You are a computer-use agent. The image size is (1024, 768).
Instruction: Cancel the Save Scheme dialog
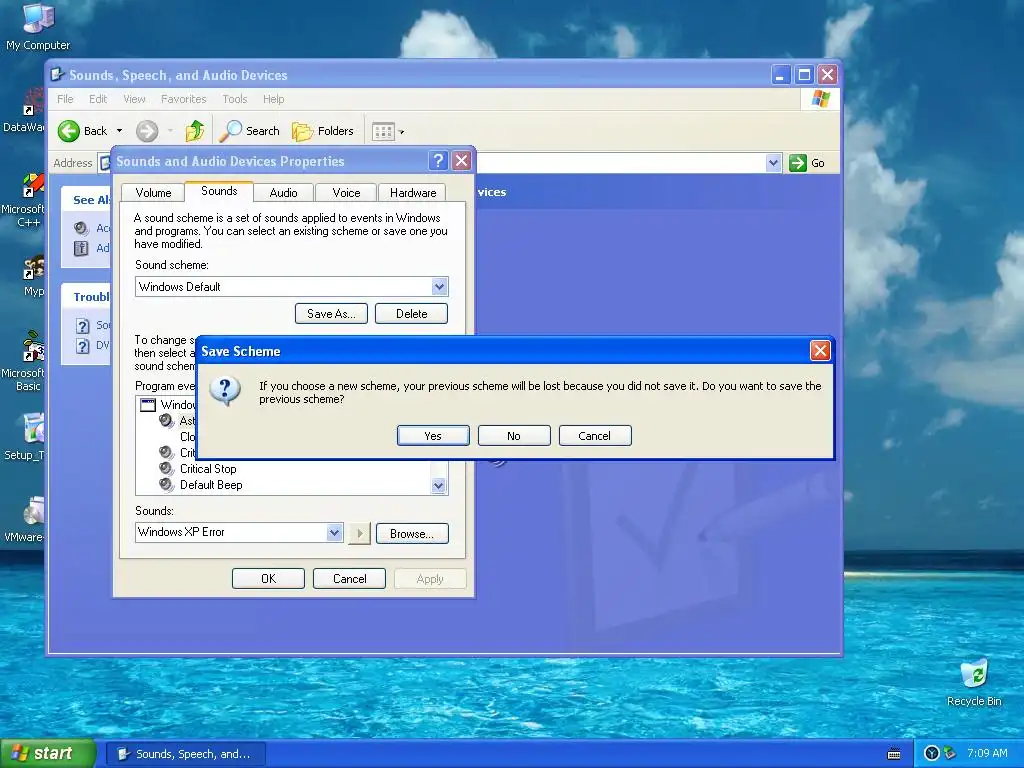[595, 436]
